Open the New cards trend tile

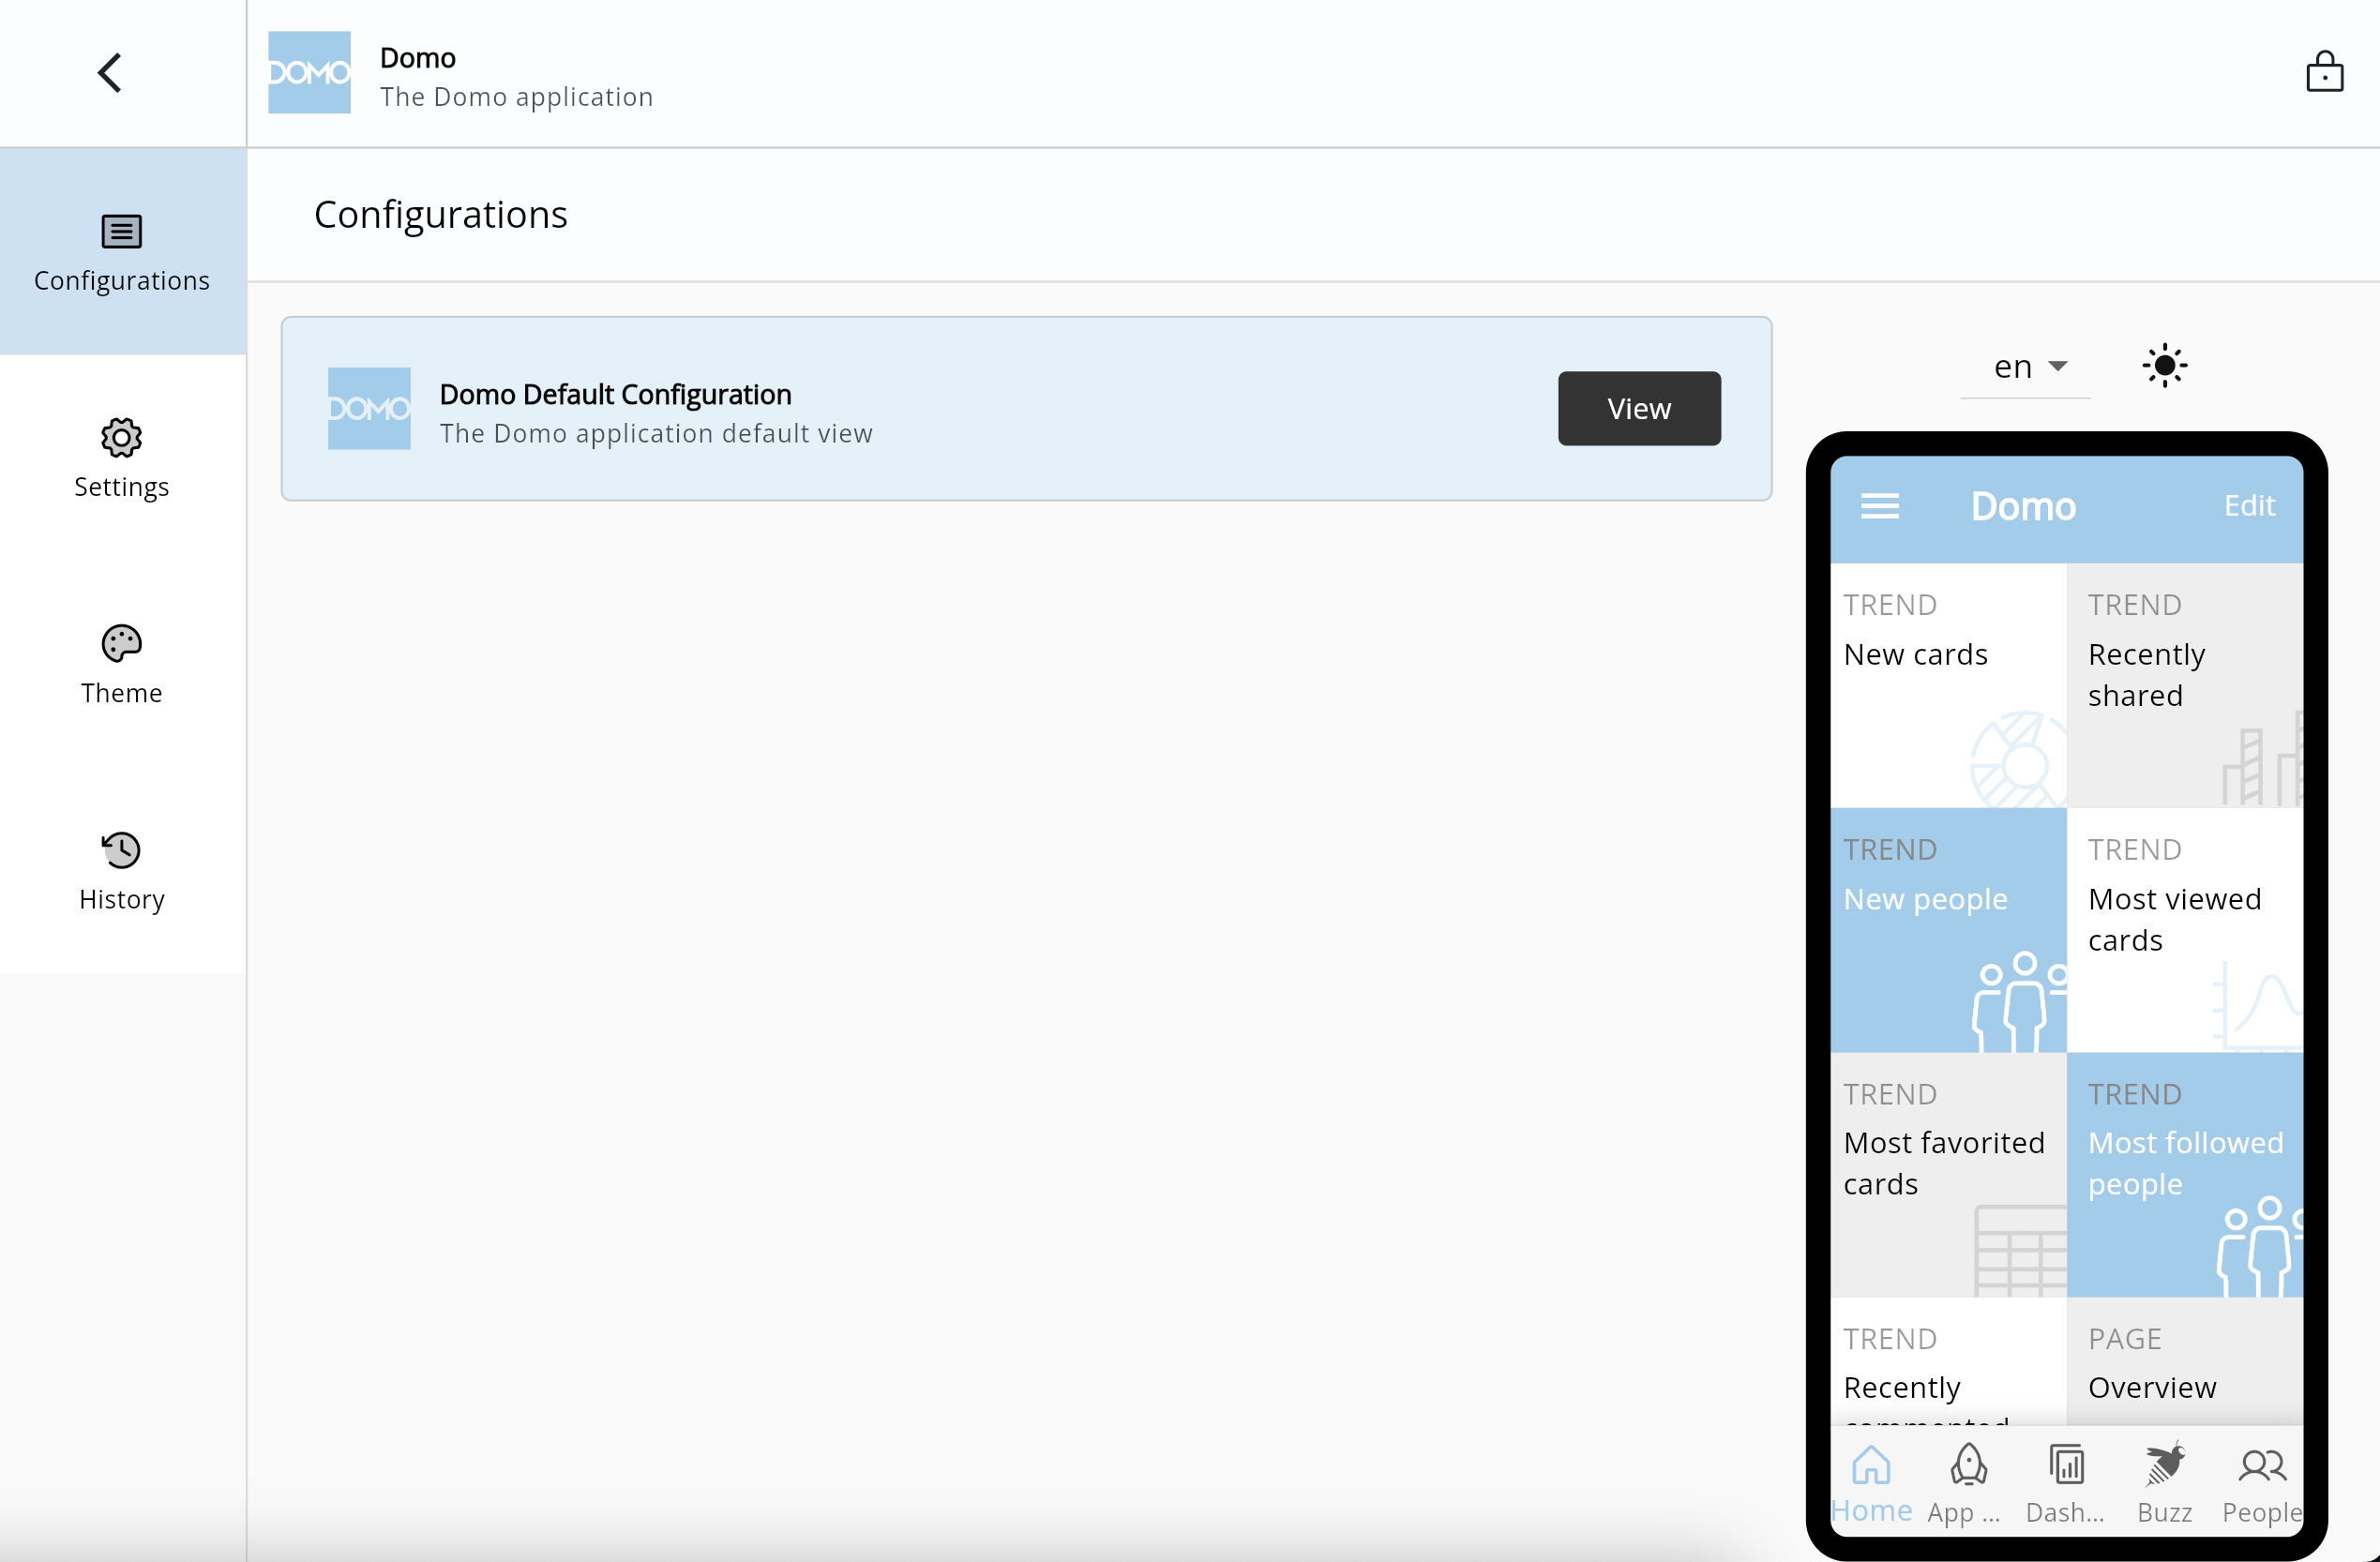click(1947, 685)
